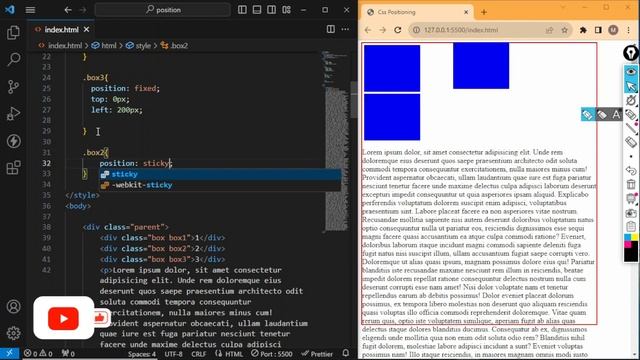Close the index.html editor tab
The width and height of the screenshot is (640, 360).
(x=87, y=29)
